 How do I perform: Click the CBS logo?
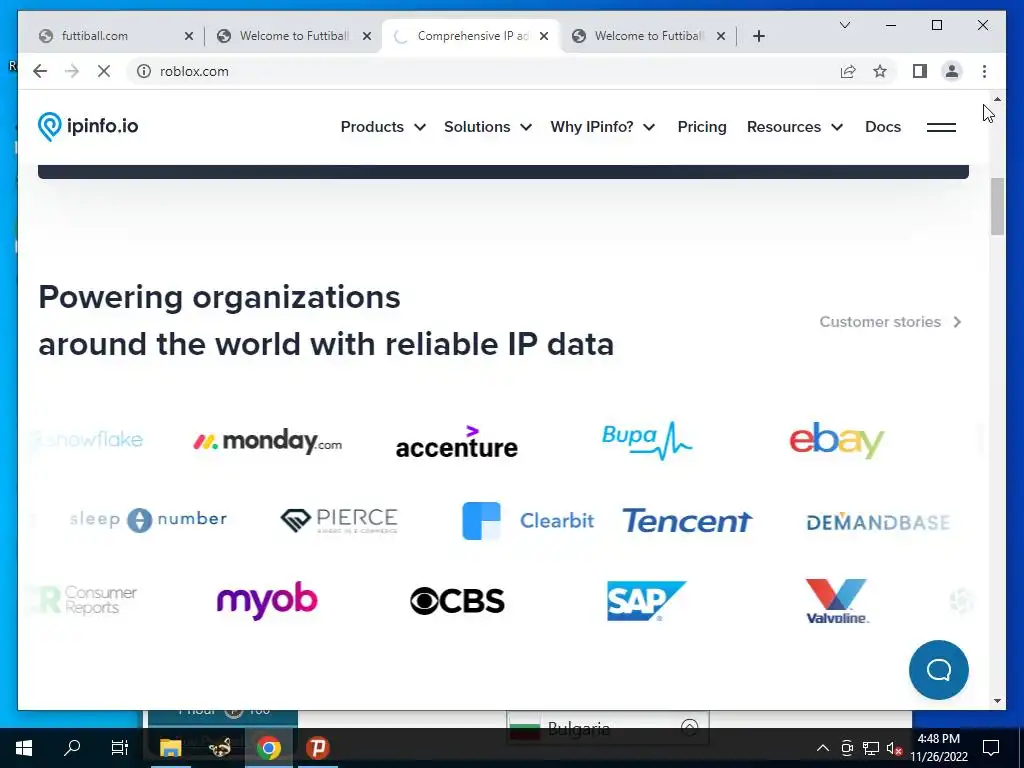(457, 601)
